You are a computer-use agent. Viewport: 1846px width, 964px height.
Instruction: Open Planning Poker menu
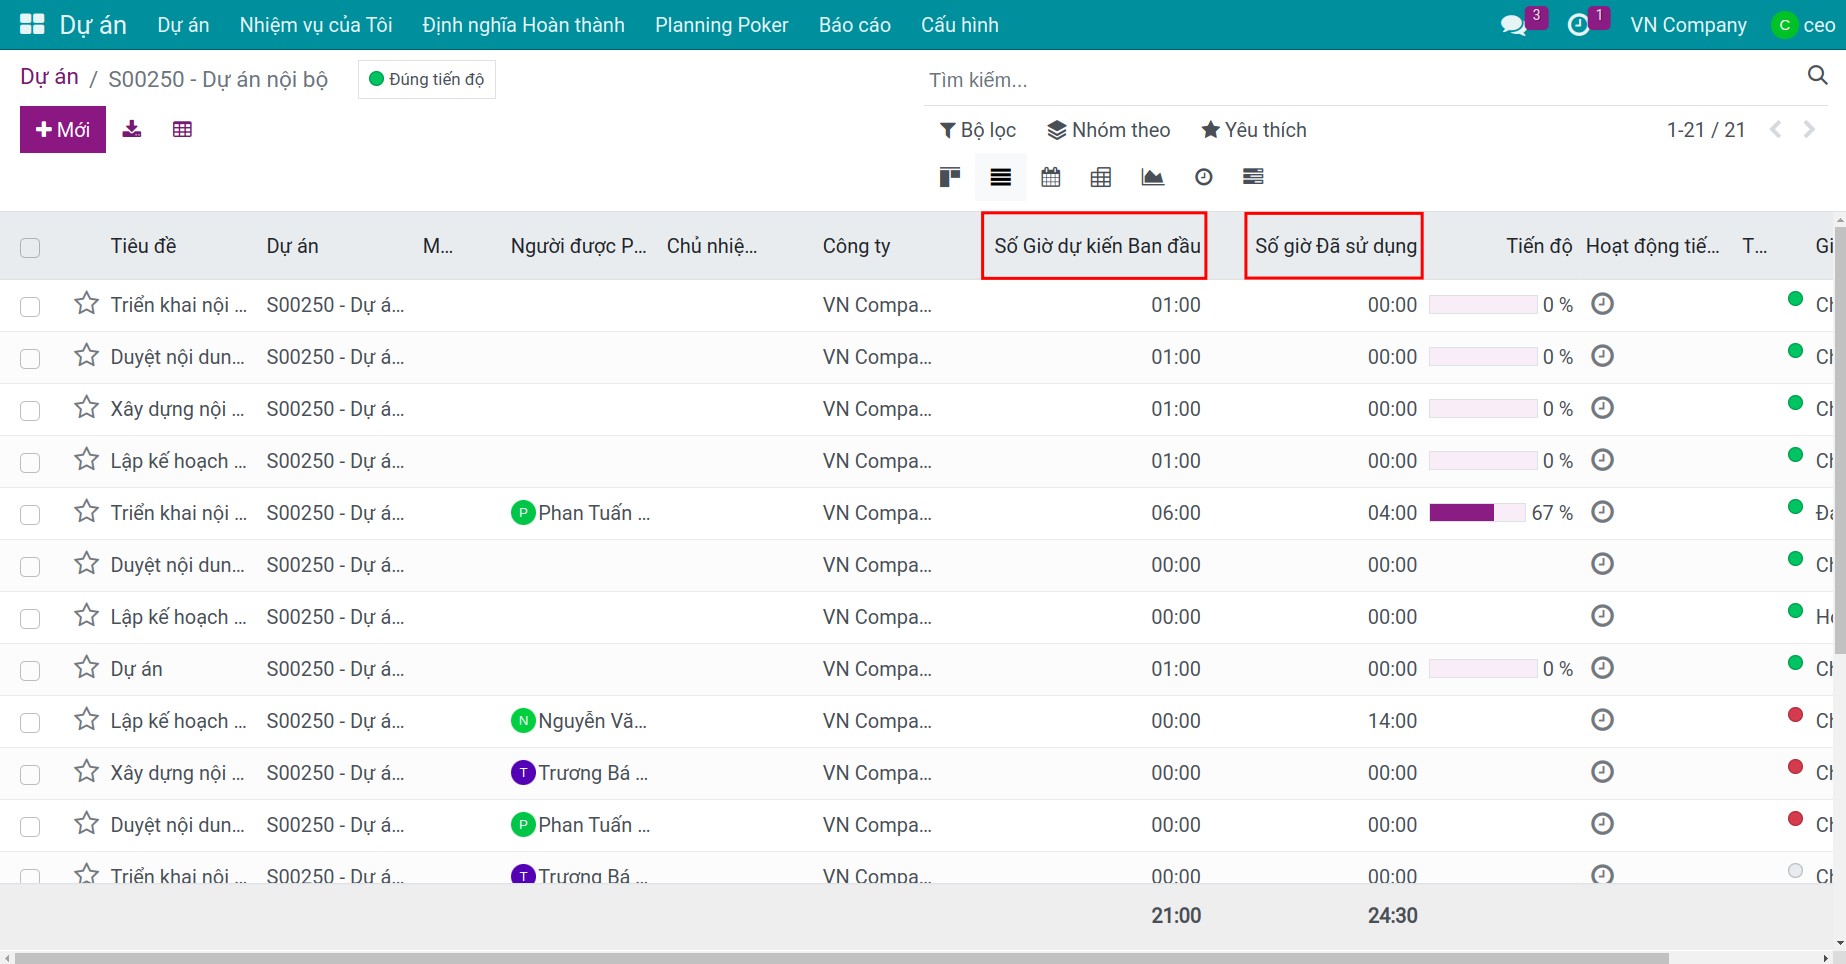click(721, 25)
